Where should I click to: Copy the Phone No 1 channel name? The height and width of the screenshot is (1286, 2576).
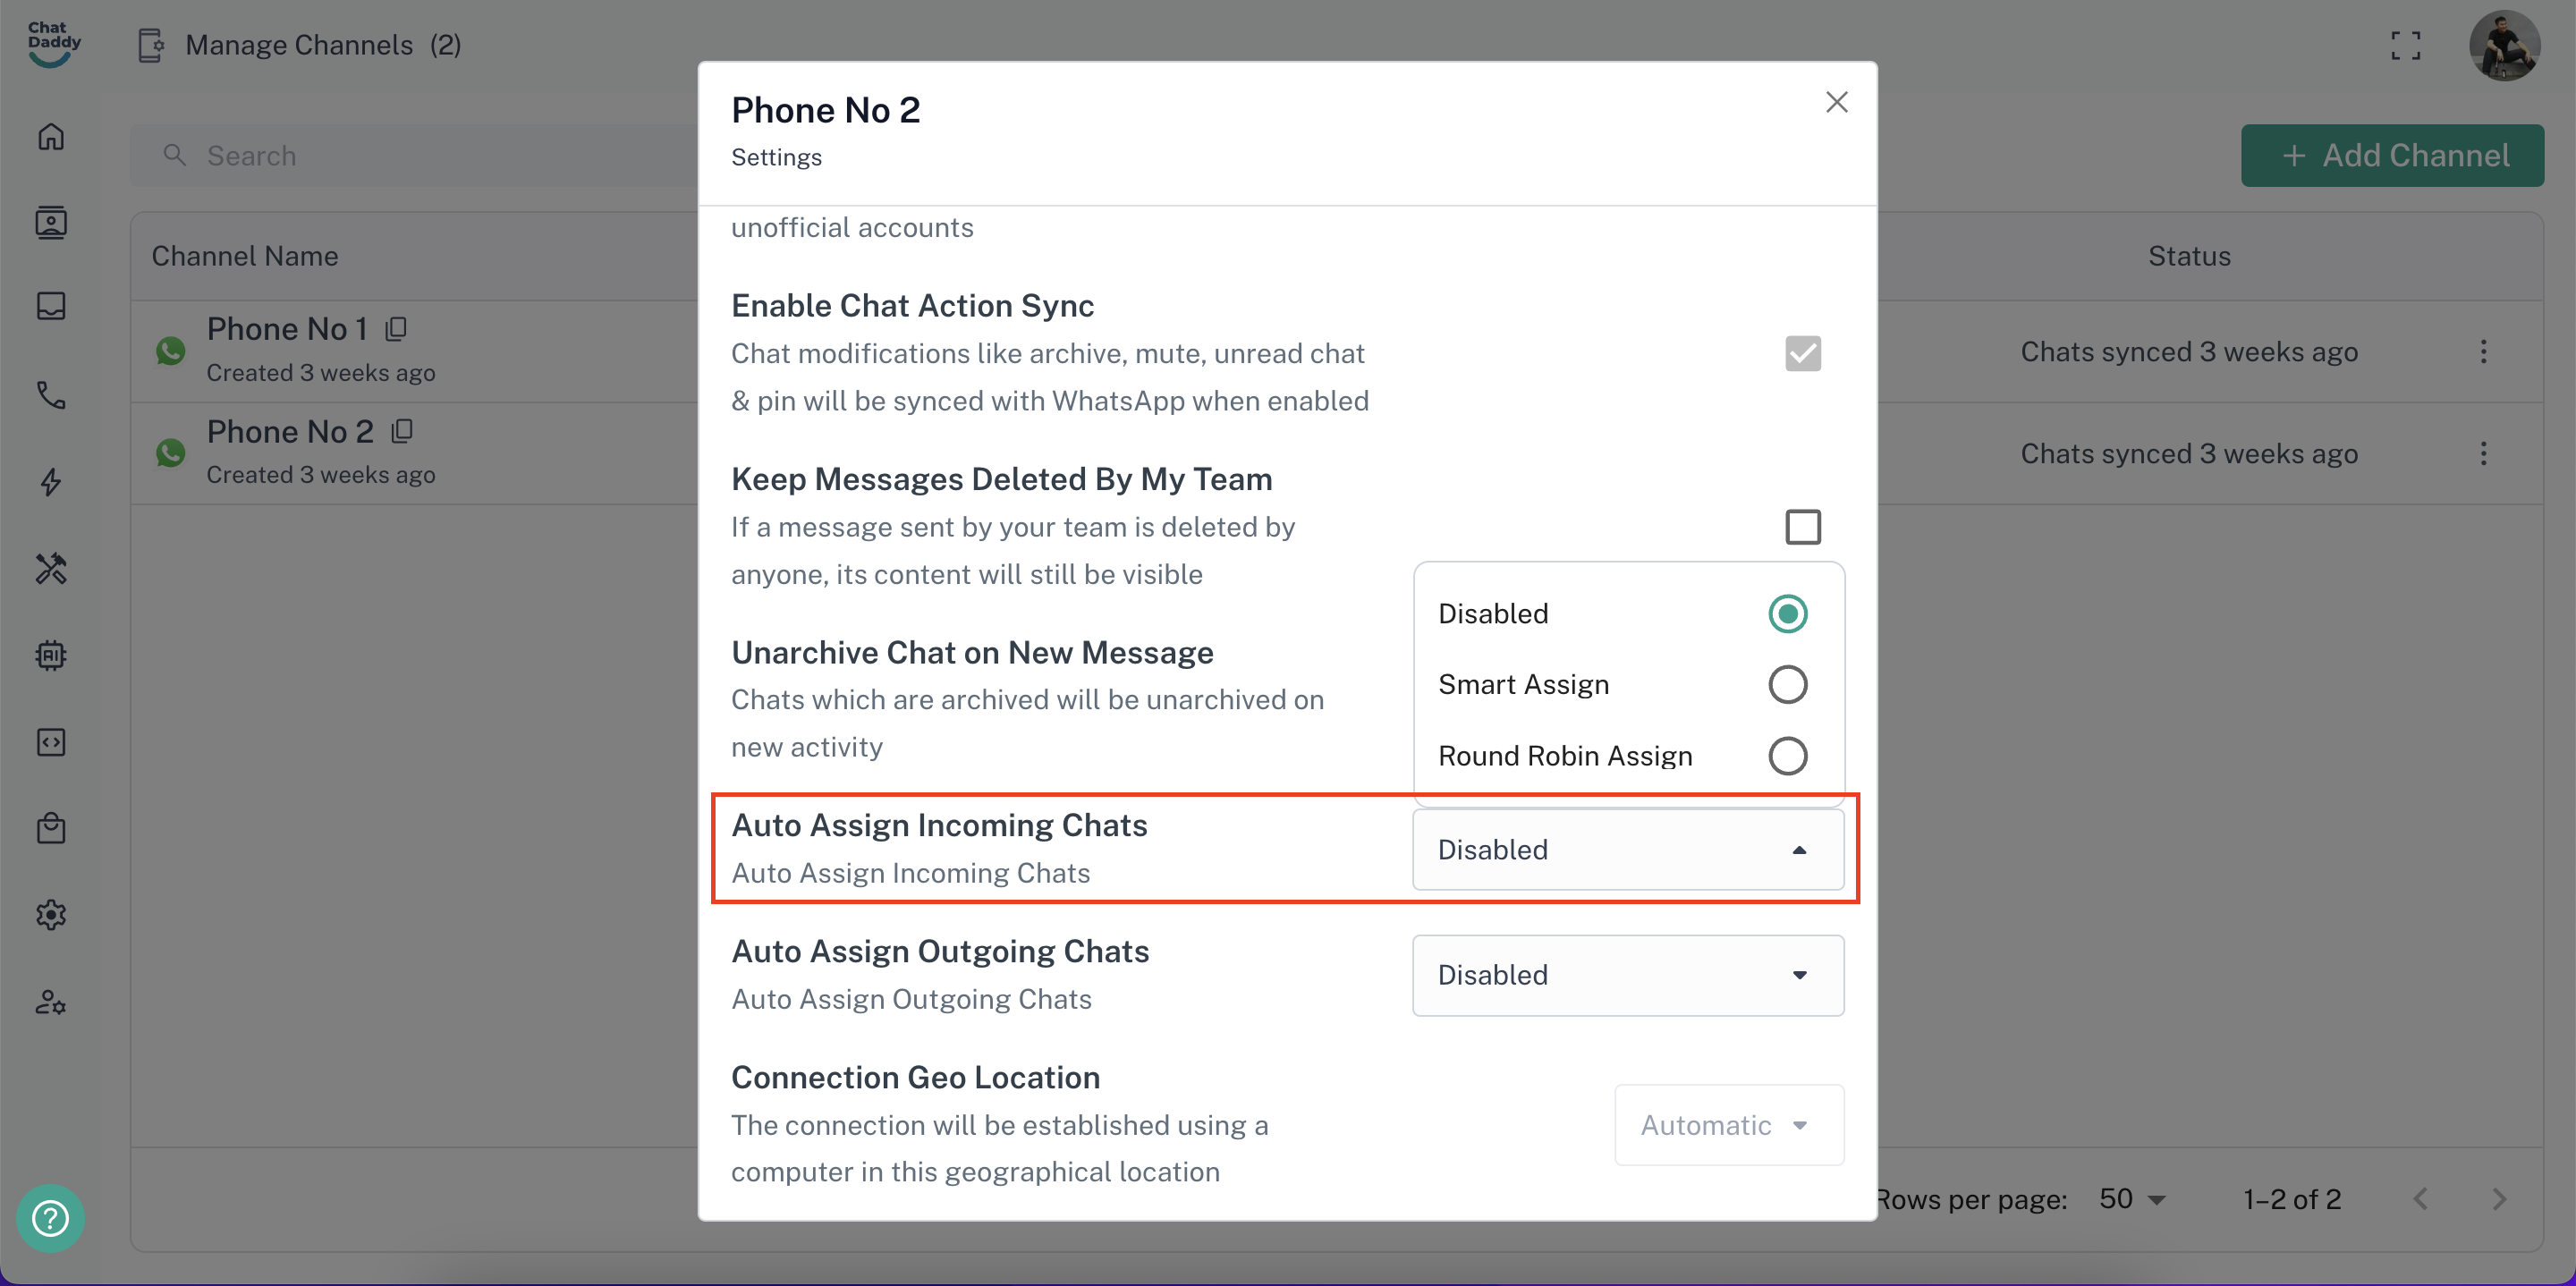[x=397, y=328]
